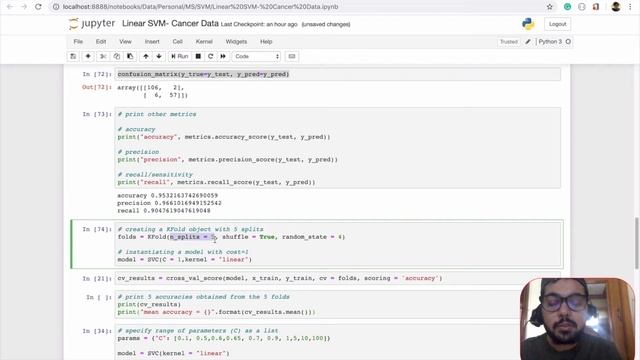This screenshot has height=360, width=640.
Task: Click the Trusted notebook indicator
Action: click(509, 42)
